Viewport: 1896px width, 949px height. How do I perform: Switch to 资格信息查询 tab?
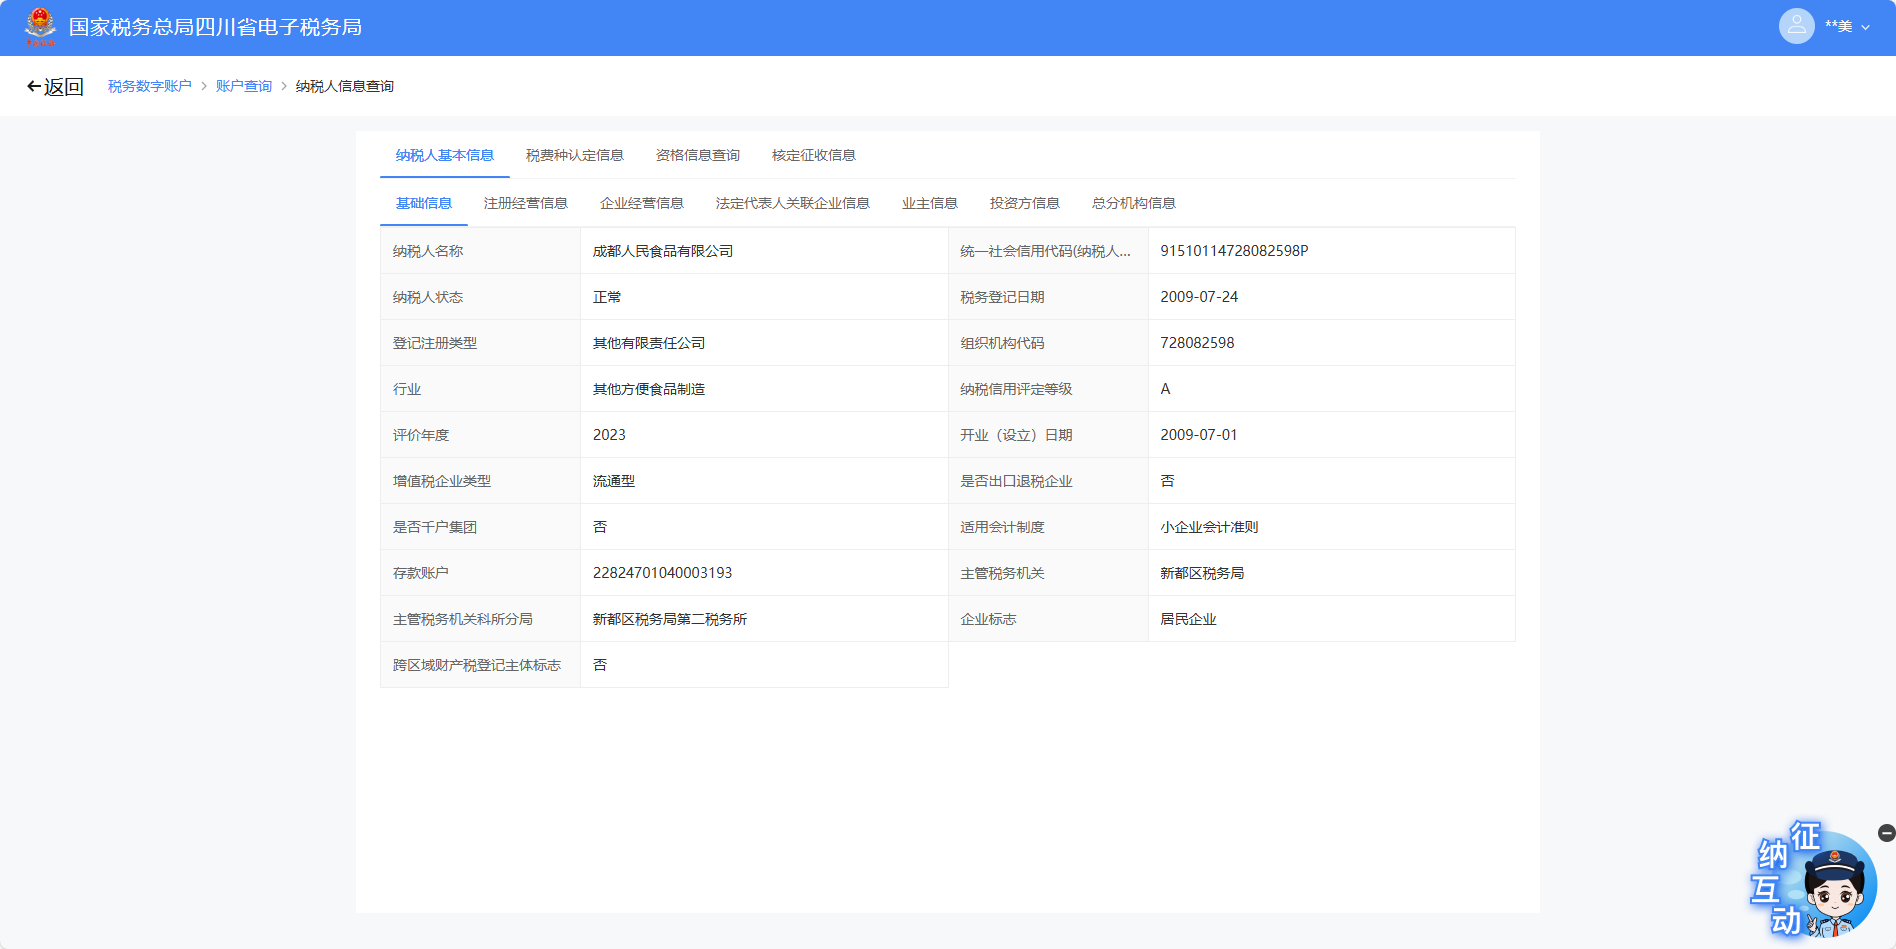697,155
